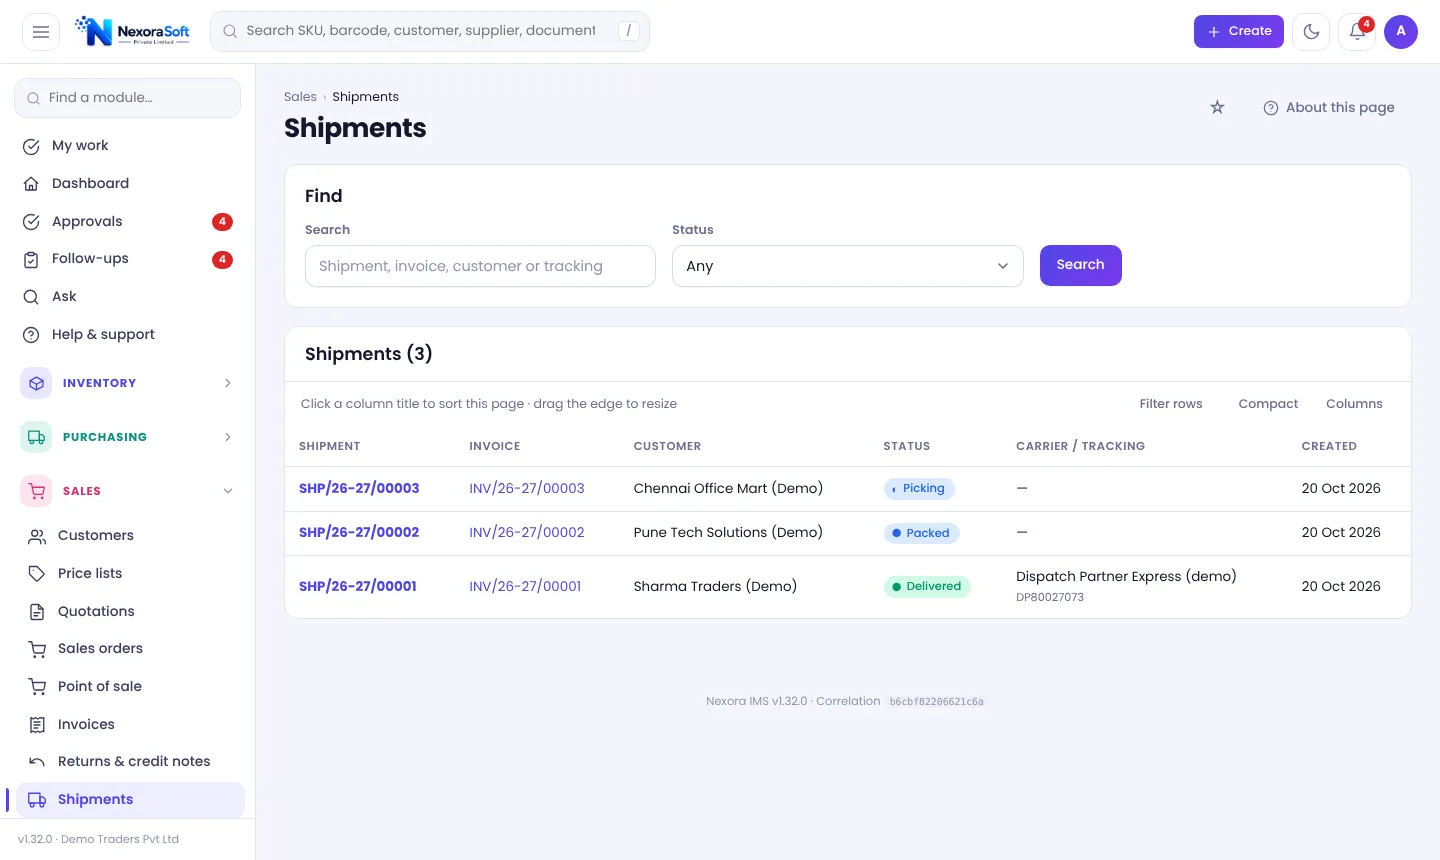The width and height of the screenshot is (1440, 860).
Task: Toggle Compact table view
Action: [x=1268, y=404]
